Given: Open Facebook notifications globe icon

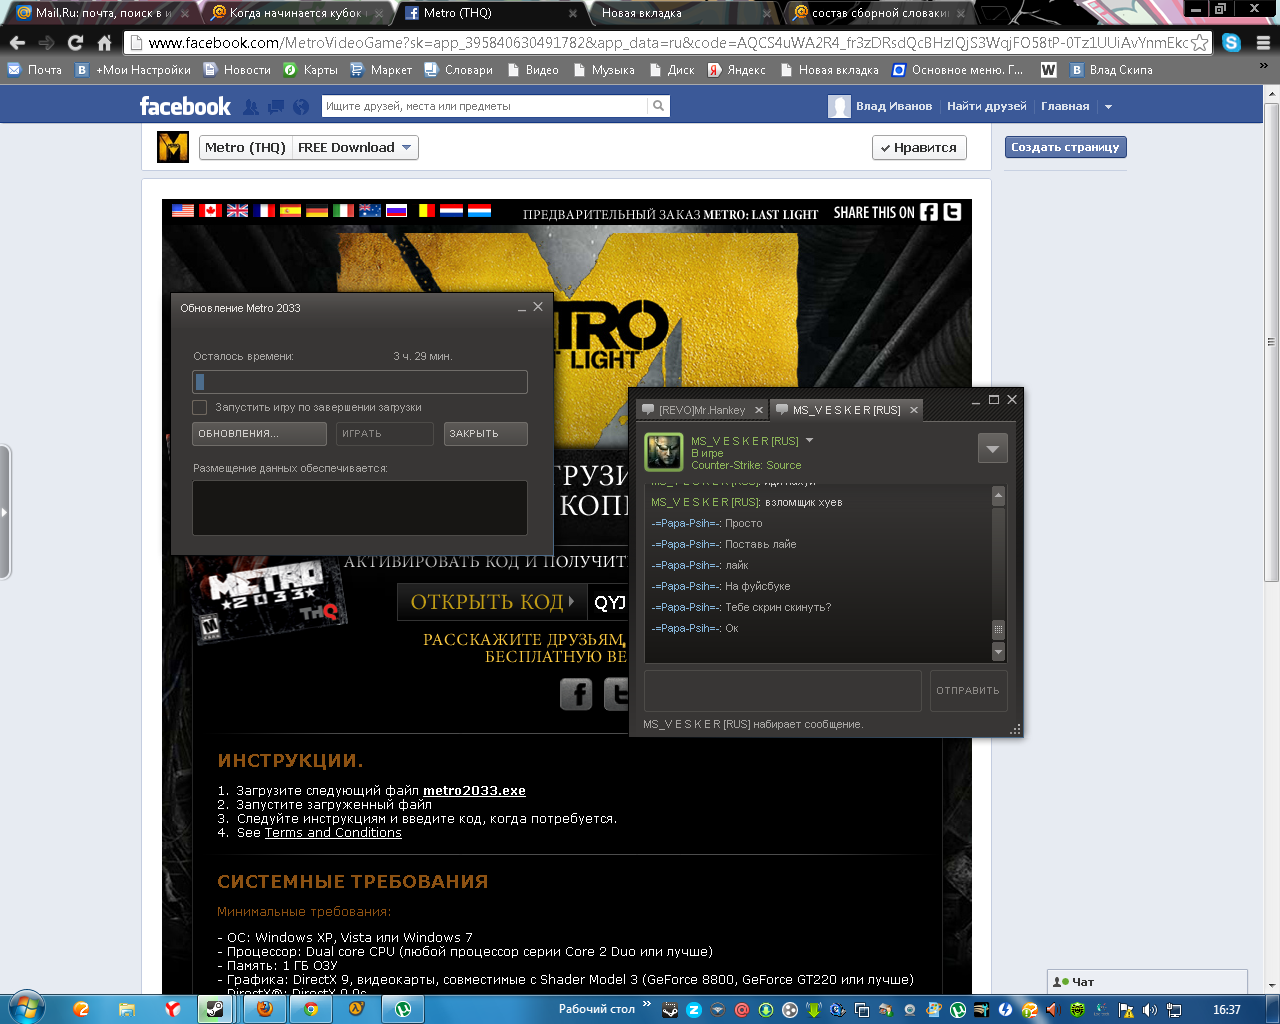Looking at the screenshot, I should [x=299, y=107].
